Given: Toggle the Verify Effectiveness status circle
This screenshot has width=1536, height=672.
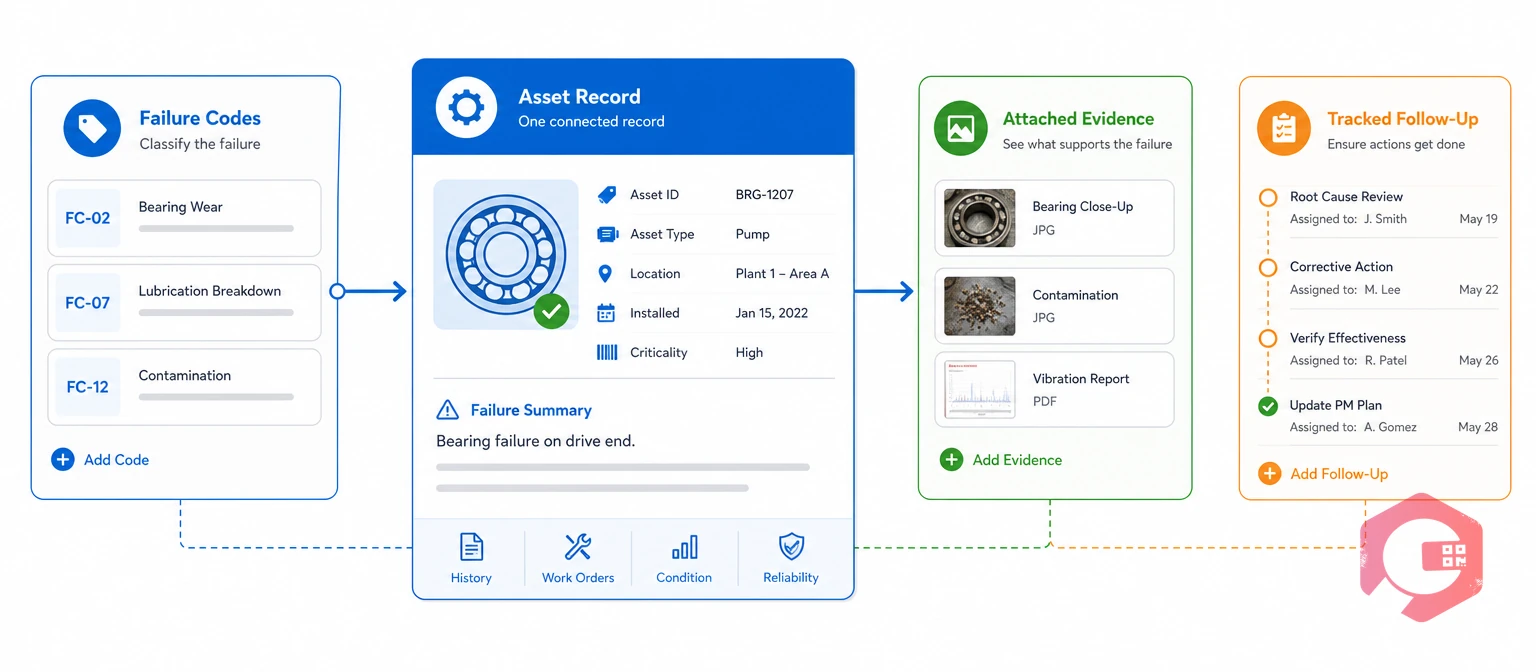Looking at the screenshot, I should coord(1268,338).
